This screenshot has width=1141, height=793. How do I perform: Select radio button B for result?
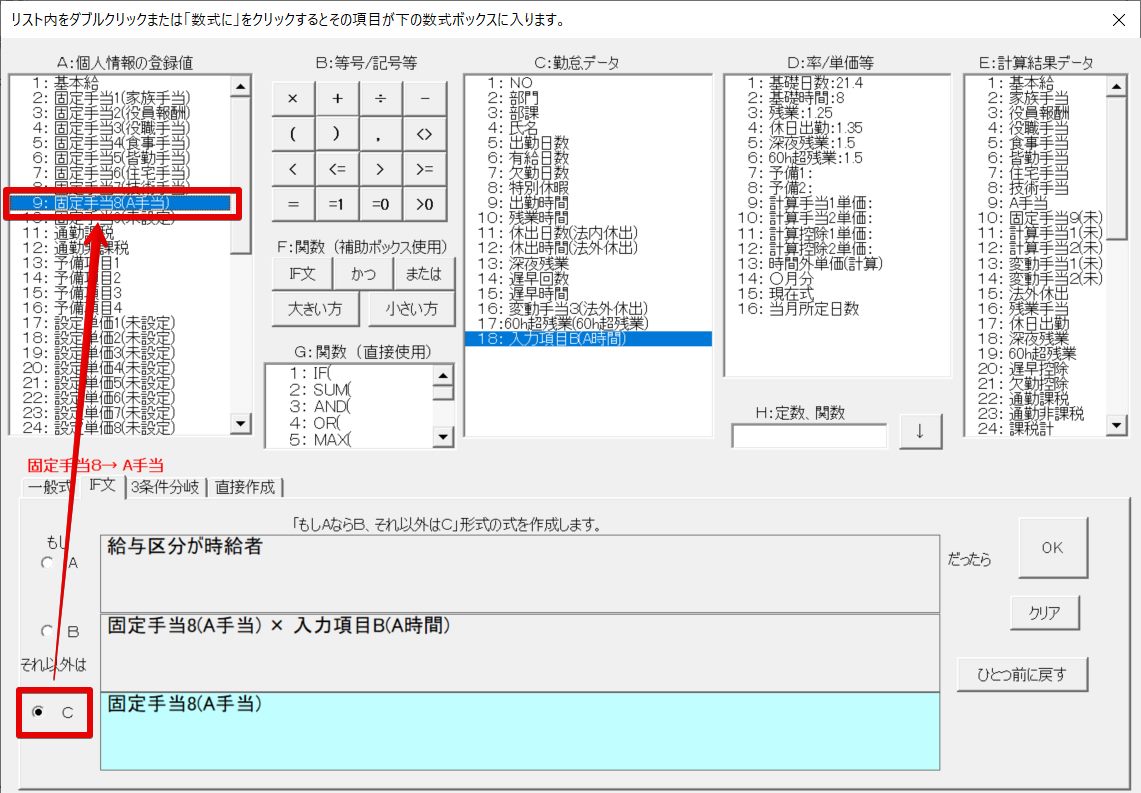click(47, 632)
